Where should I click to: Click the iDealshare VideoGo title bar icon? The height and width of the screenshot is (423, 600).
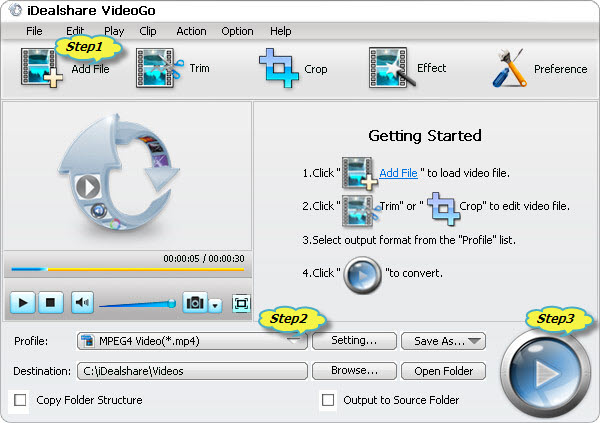coord(15,10)
